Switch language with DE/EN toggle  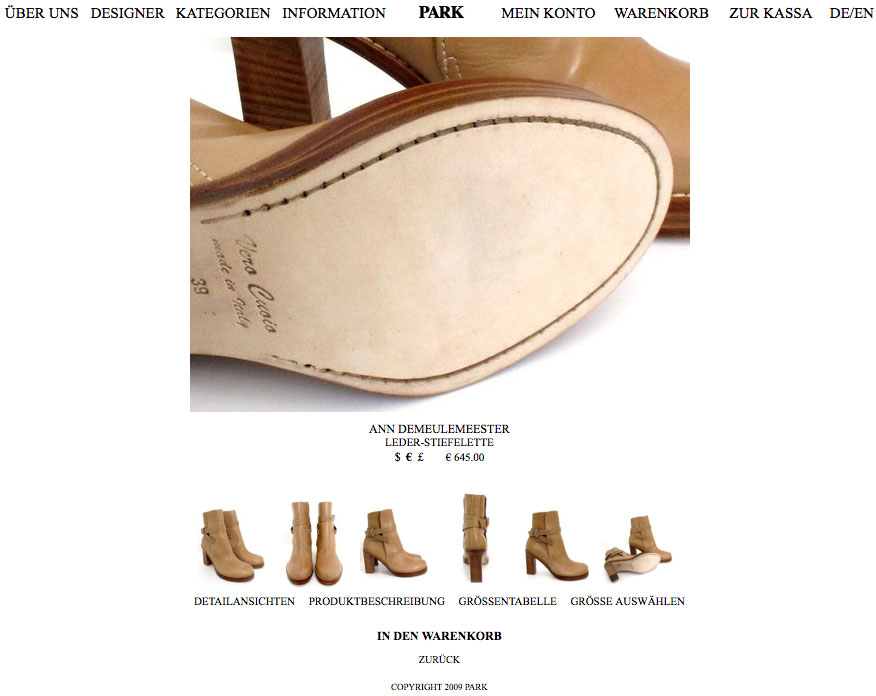851,13
